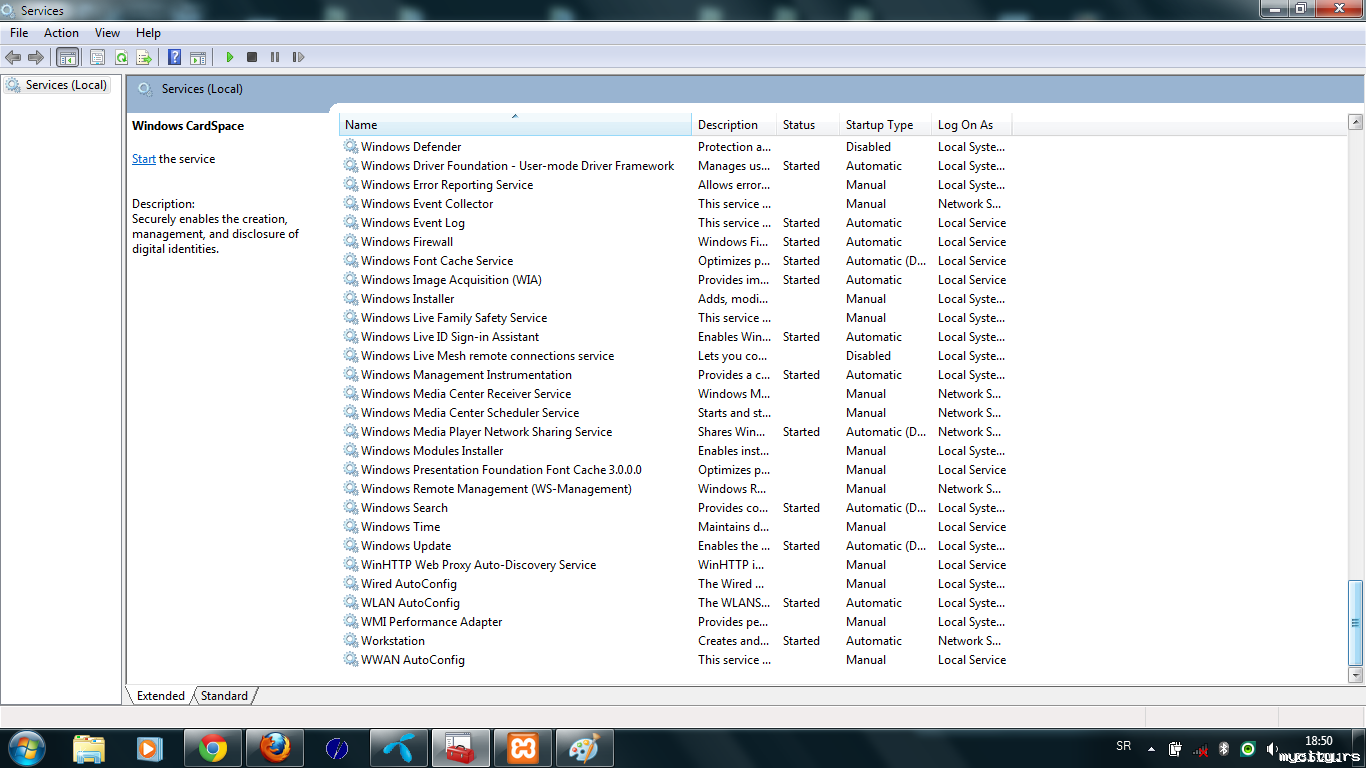Click the green Start Service play icon
The width and height of the screenshot is (1366, 768).
coord(229,57)
